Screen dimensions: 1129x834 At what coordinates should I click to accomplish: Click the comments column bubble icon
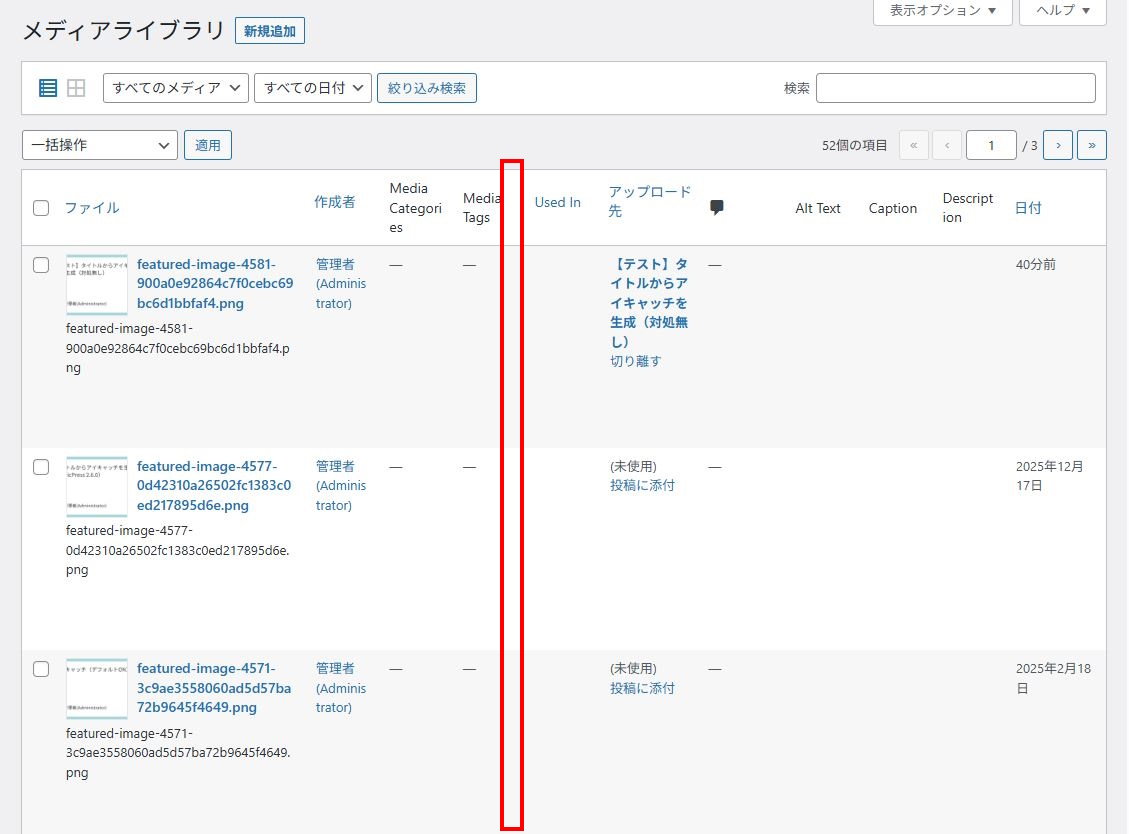[x=716, y=208]
